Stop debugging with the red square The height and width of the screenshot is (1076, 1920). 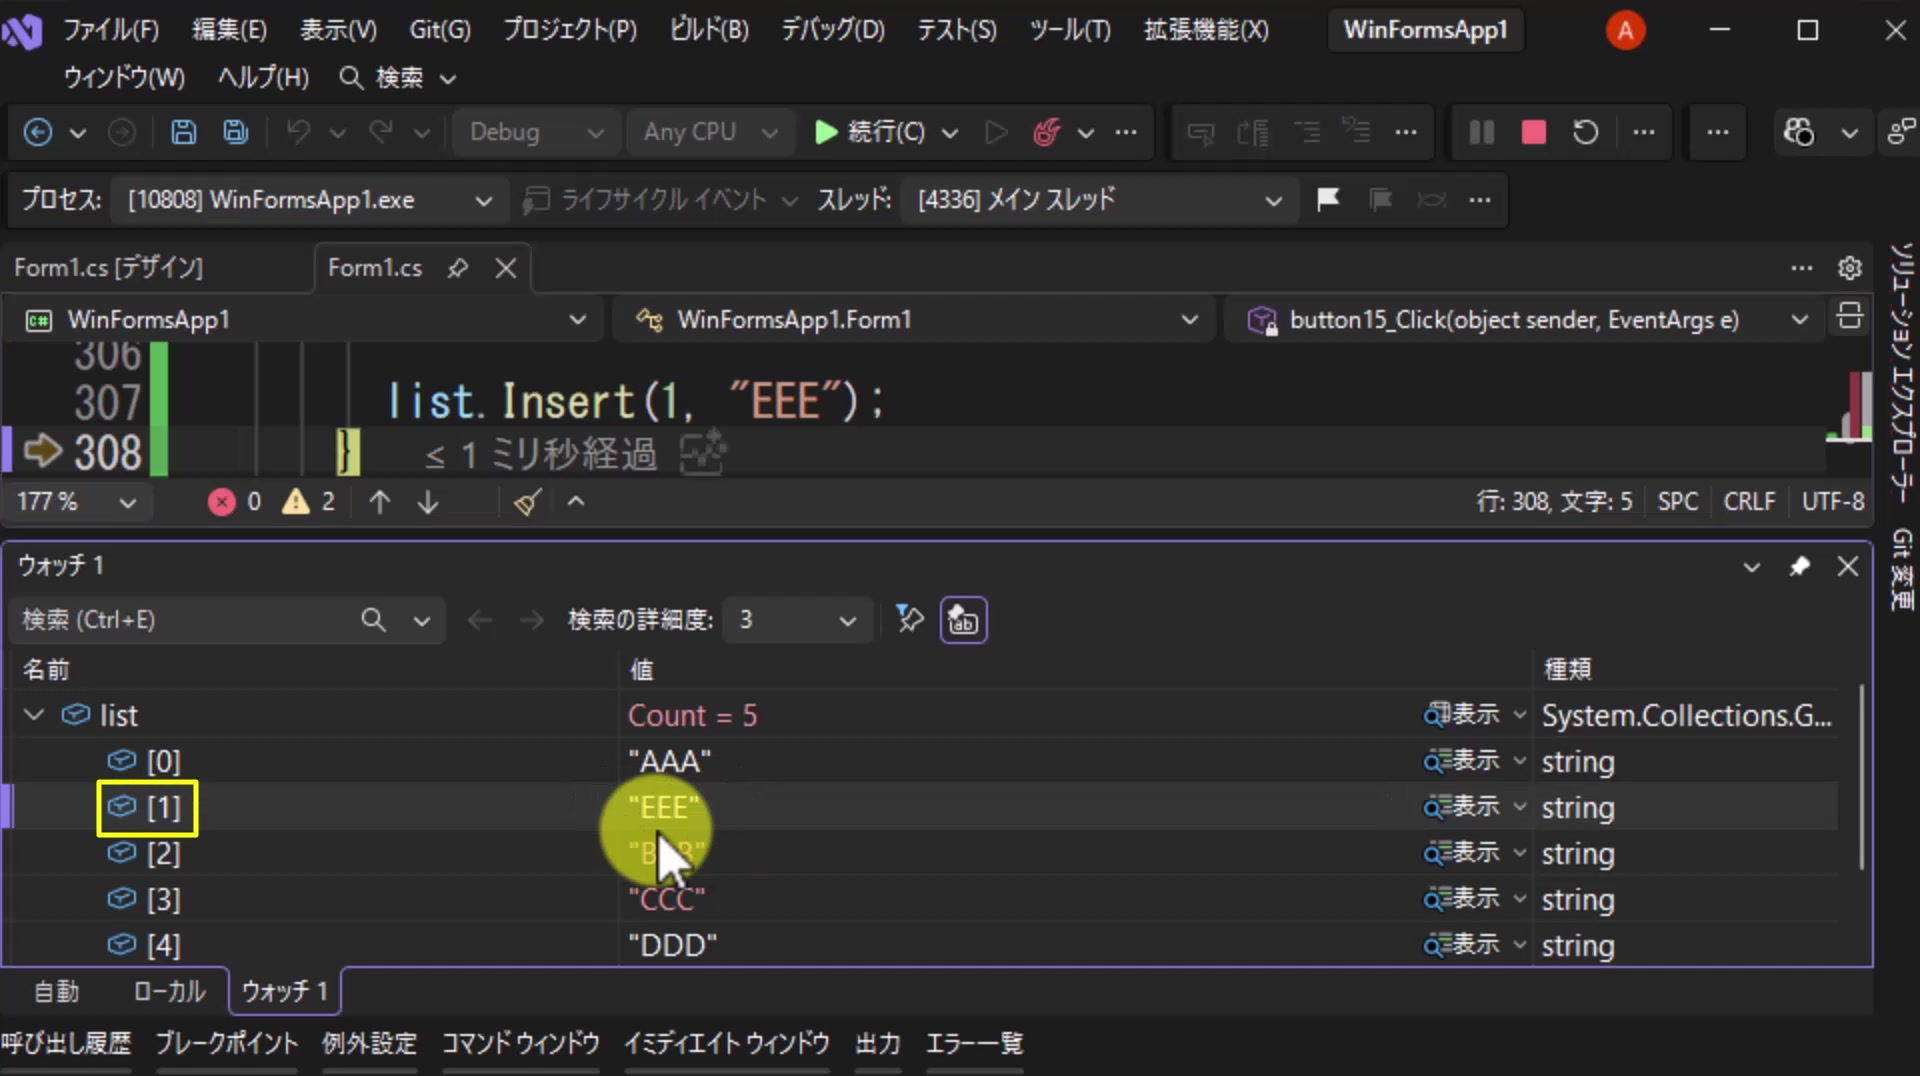pos(1534,132)
